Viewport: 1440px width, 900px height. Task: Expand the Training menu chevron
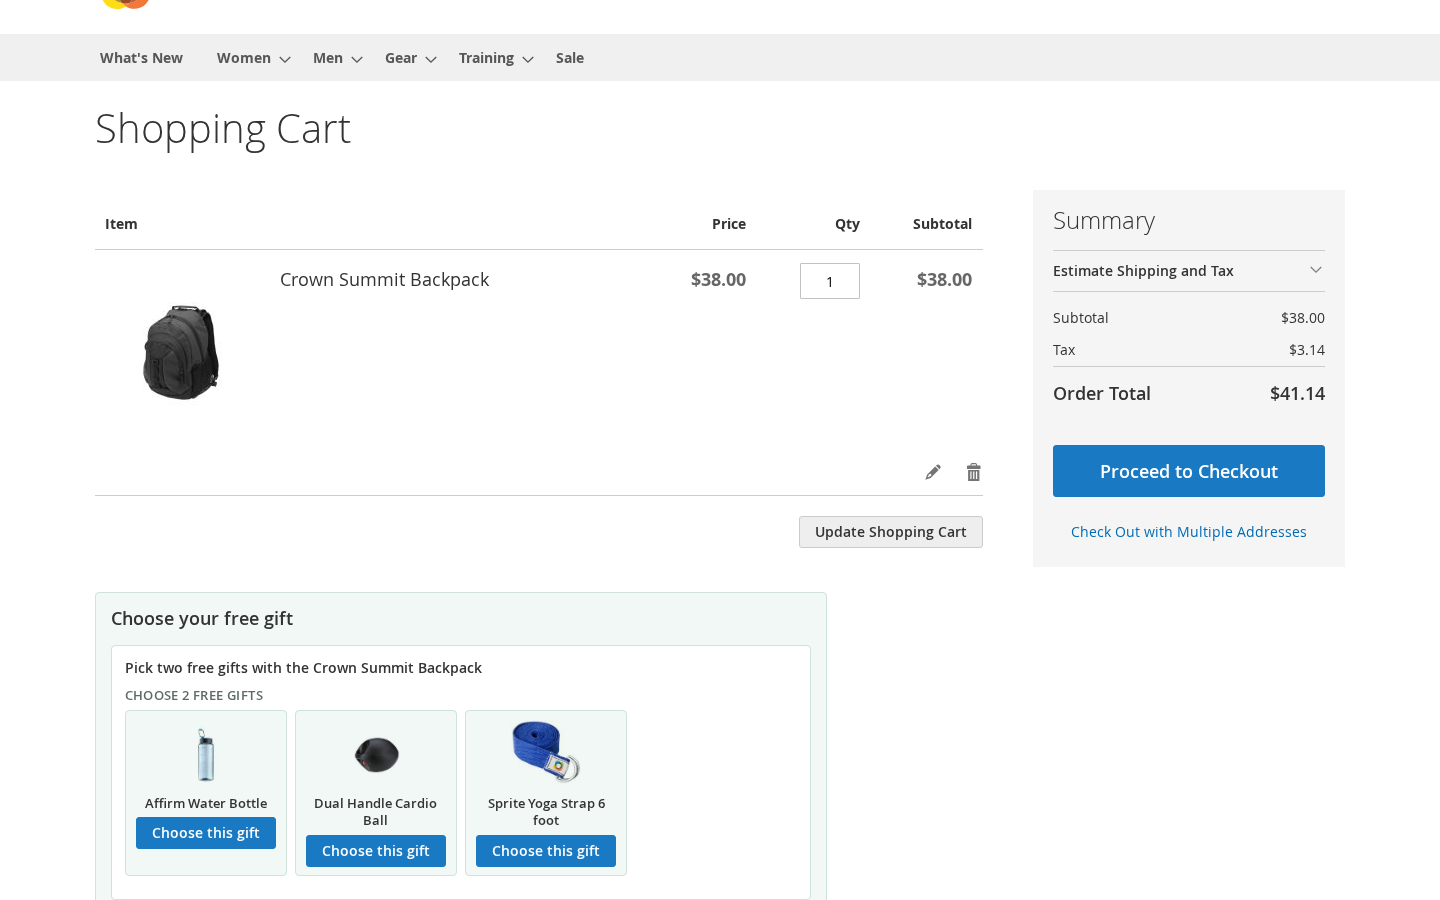point(528,59)
